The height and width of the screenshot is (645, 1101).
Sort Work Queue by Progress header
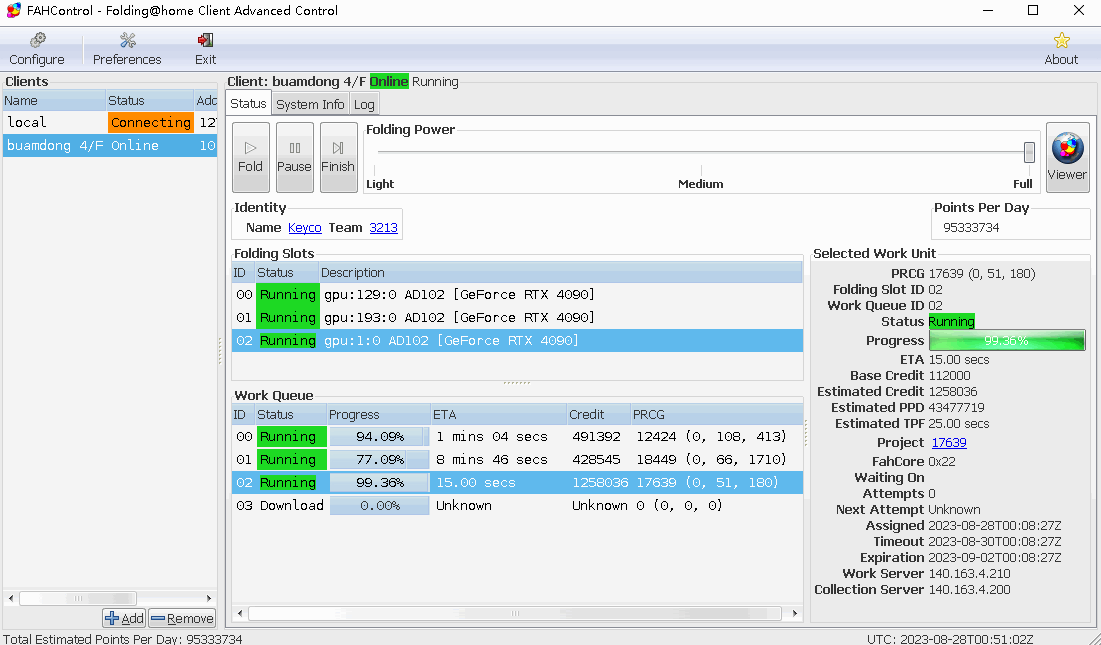378,415
